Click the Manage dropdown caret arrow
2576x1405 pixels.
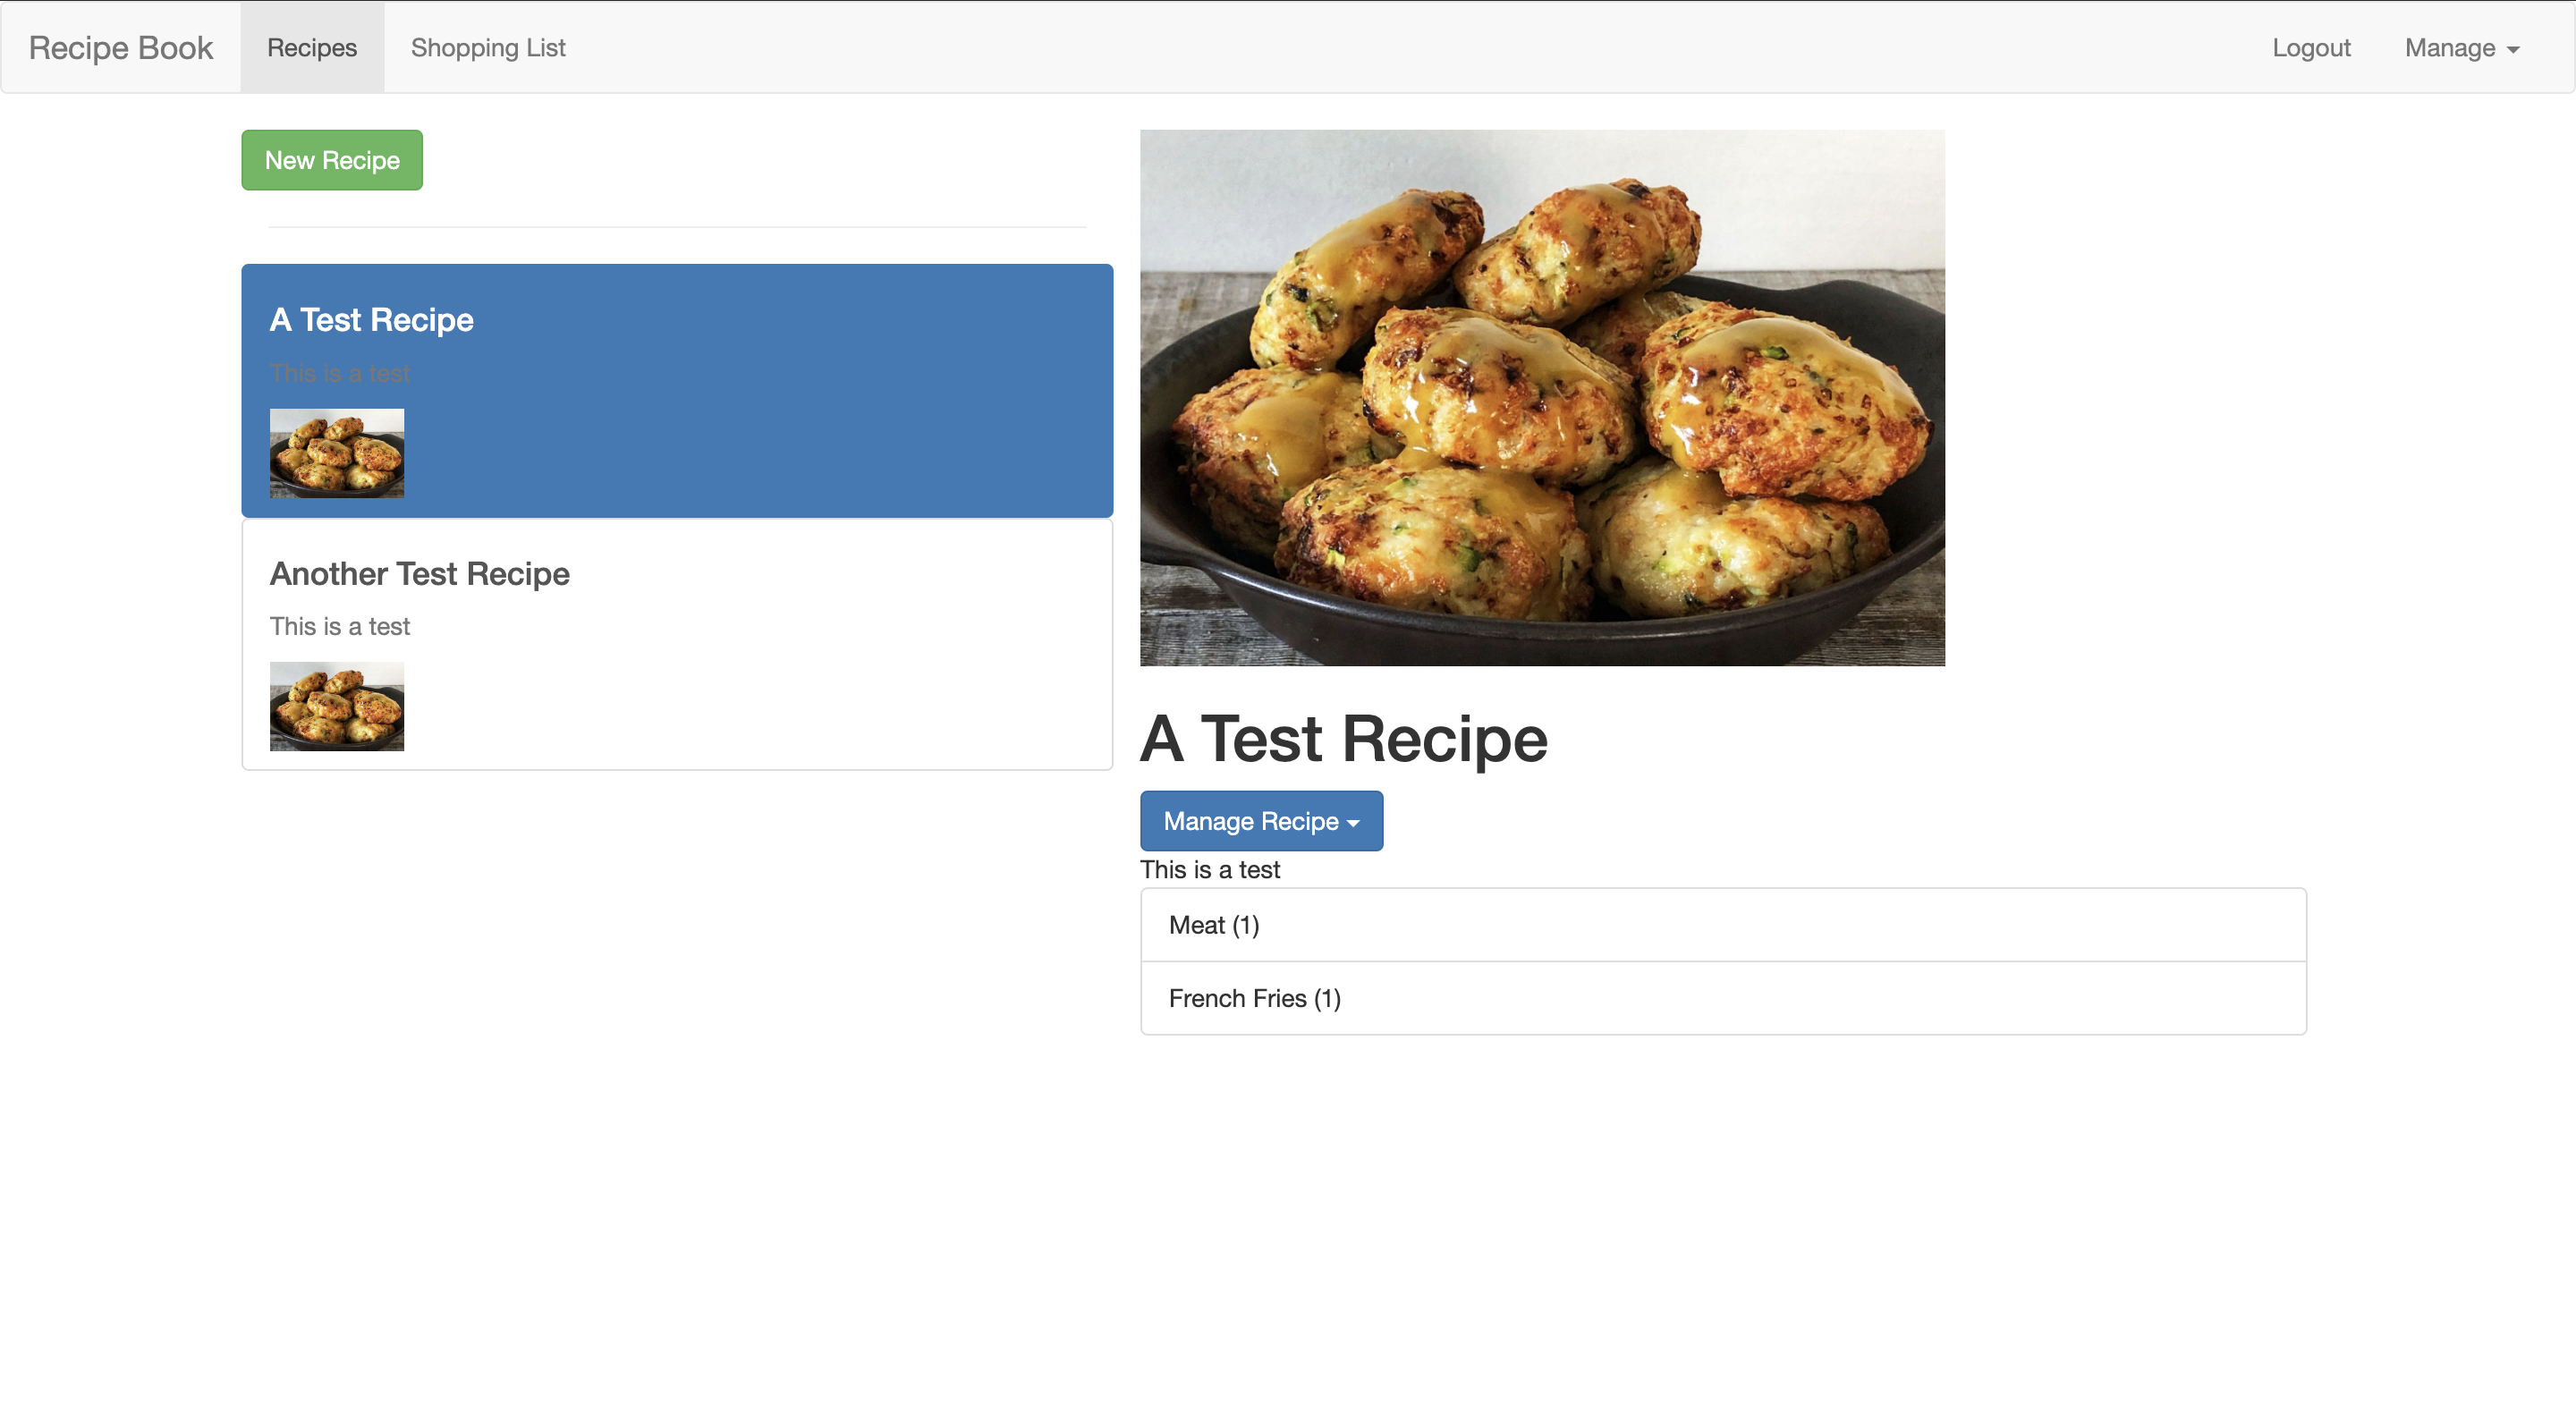[2512, 50]
